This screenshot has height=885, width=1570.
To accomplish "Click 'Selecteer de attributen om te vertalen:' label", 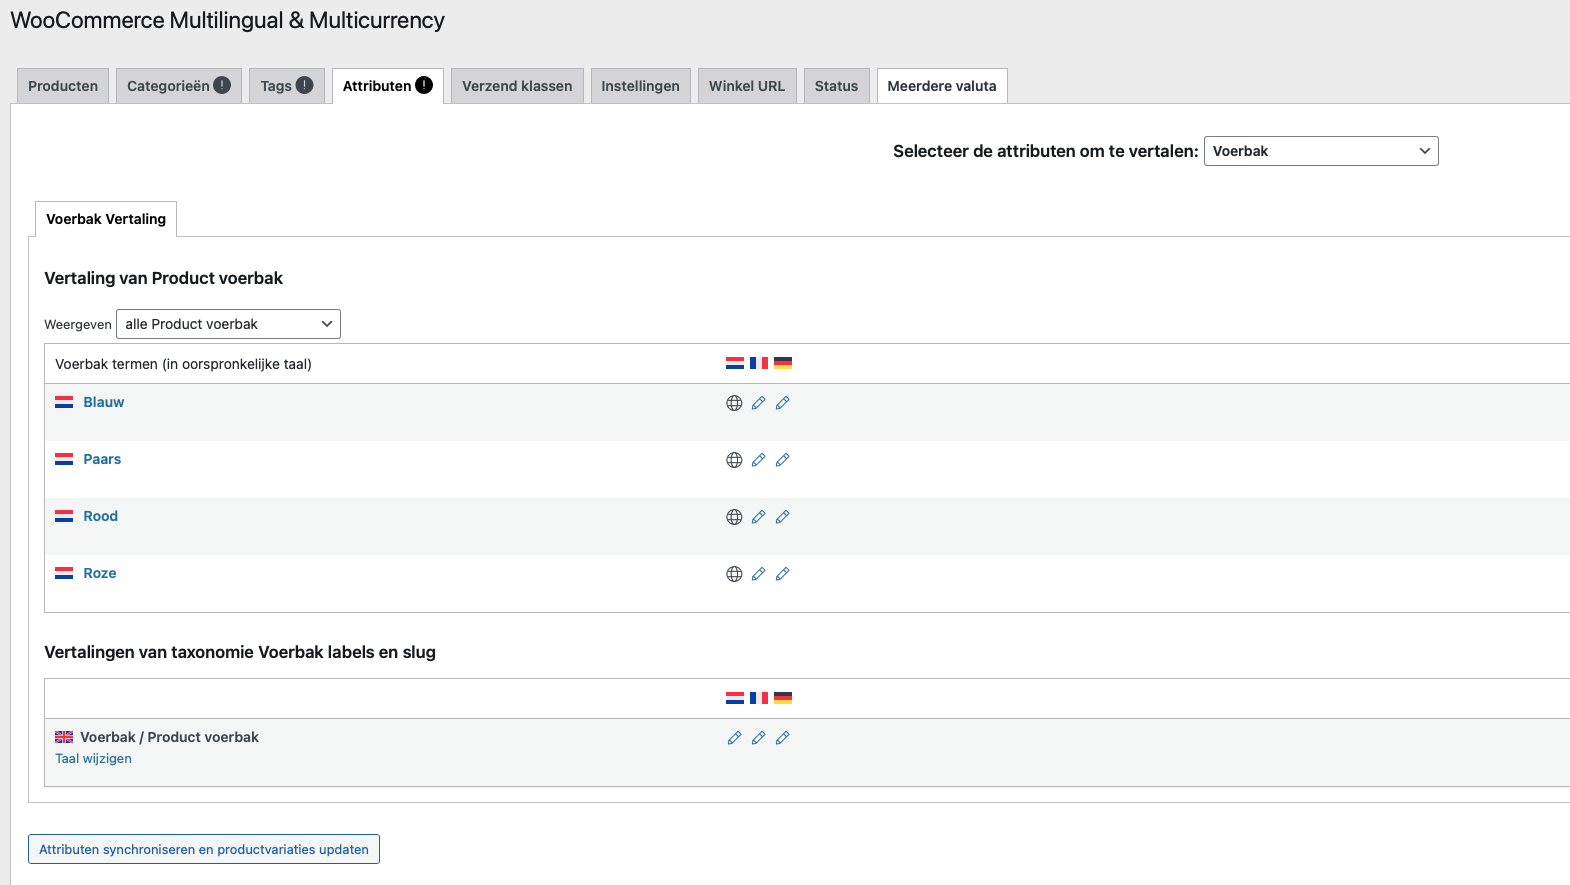I will point(1045,151).
